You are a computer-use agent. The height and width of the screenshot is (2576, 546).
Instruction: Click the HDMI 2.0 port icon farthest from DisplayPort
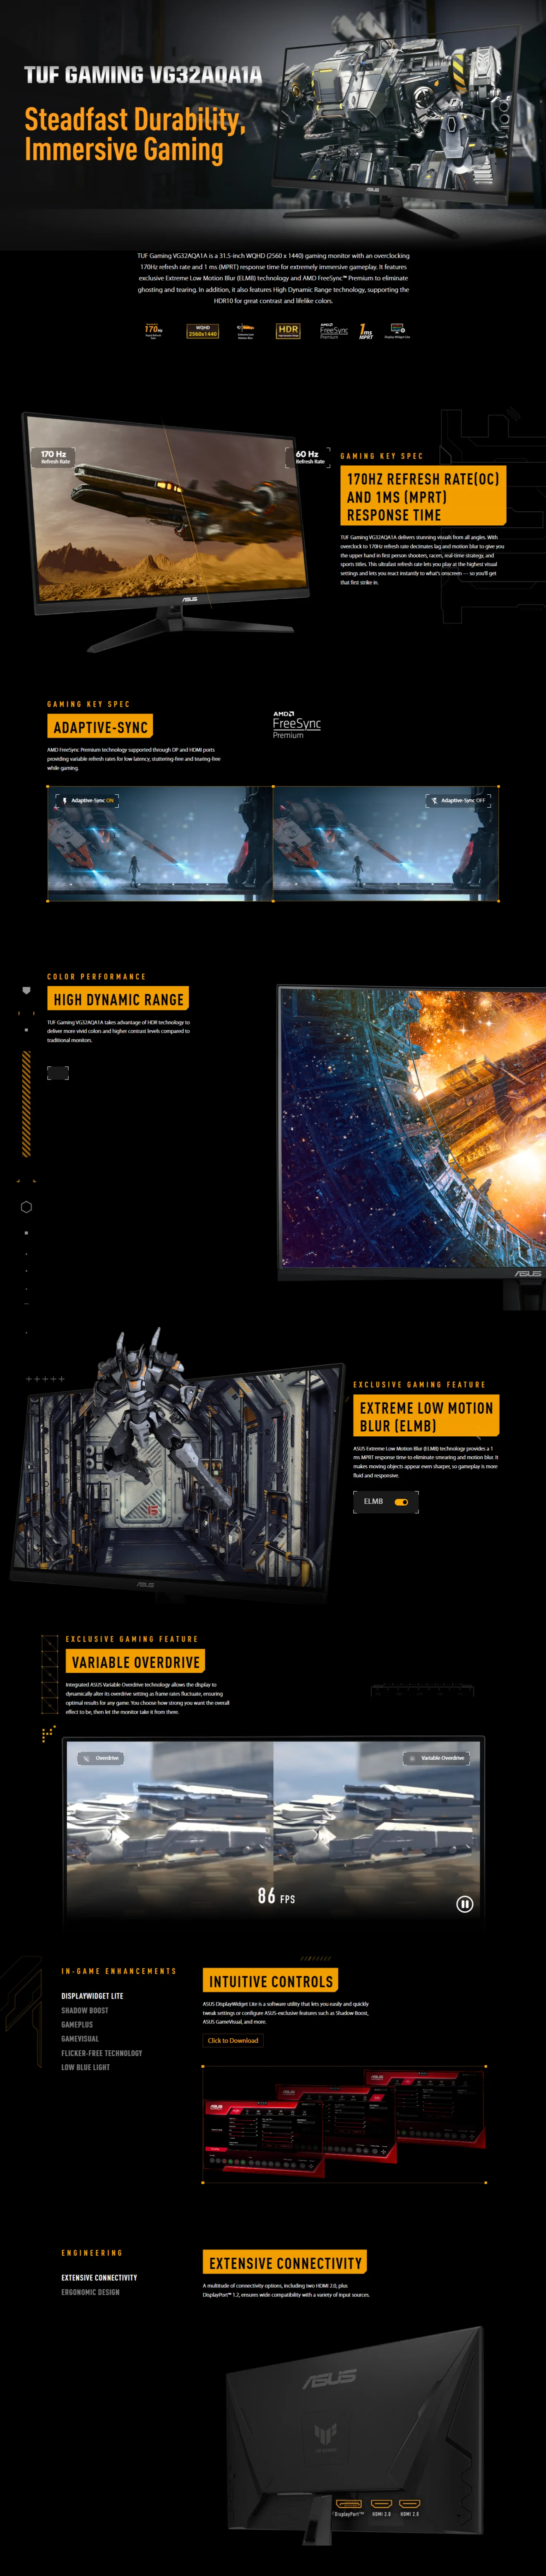pyautogui.click(x=409, y=2503)
